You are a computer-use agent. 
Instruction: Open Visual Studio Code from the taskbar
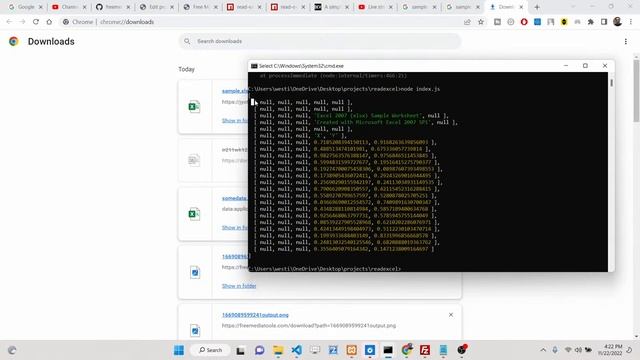pos(297,350)
